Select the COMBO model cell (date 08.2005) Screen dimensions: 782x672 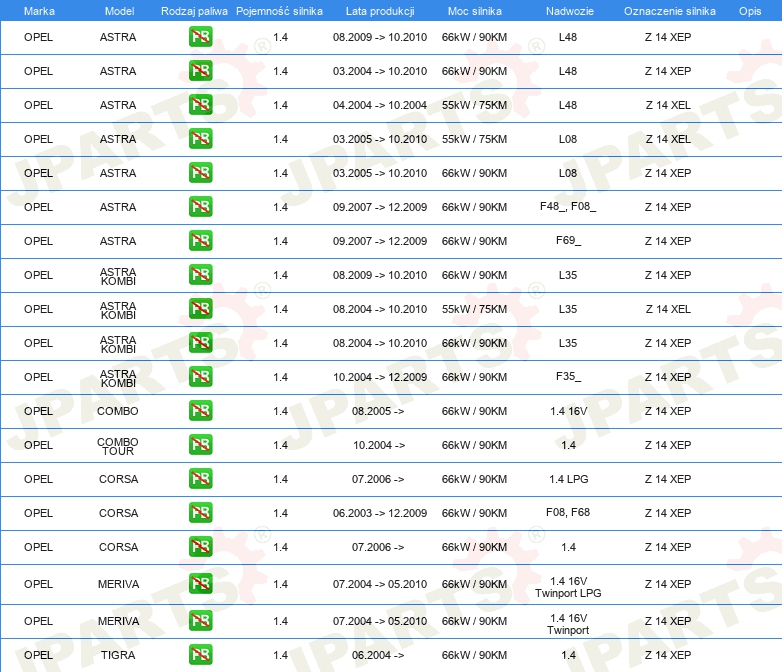[118, 411]
